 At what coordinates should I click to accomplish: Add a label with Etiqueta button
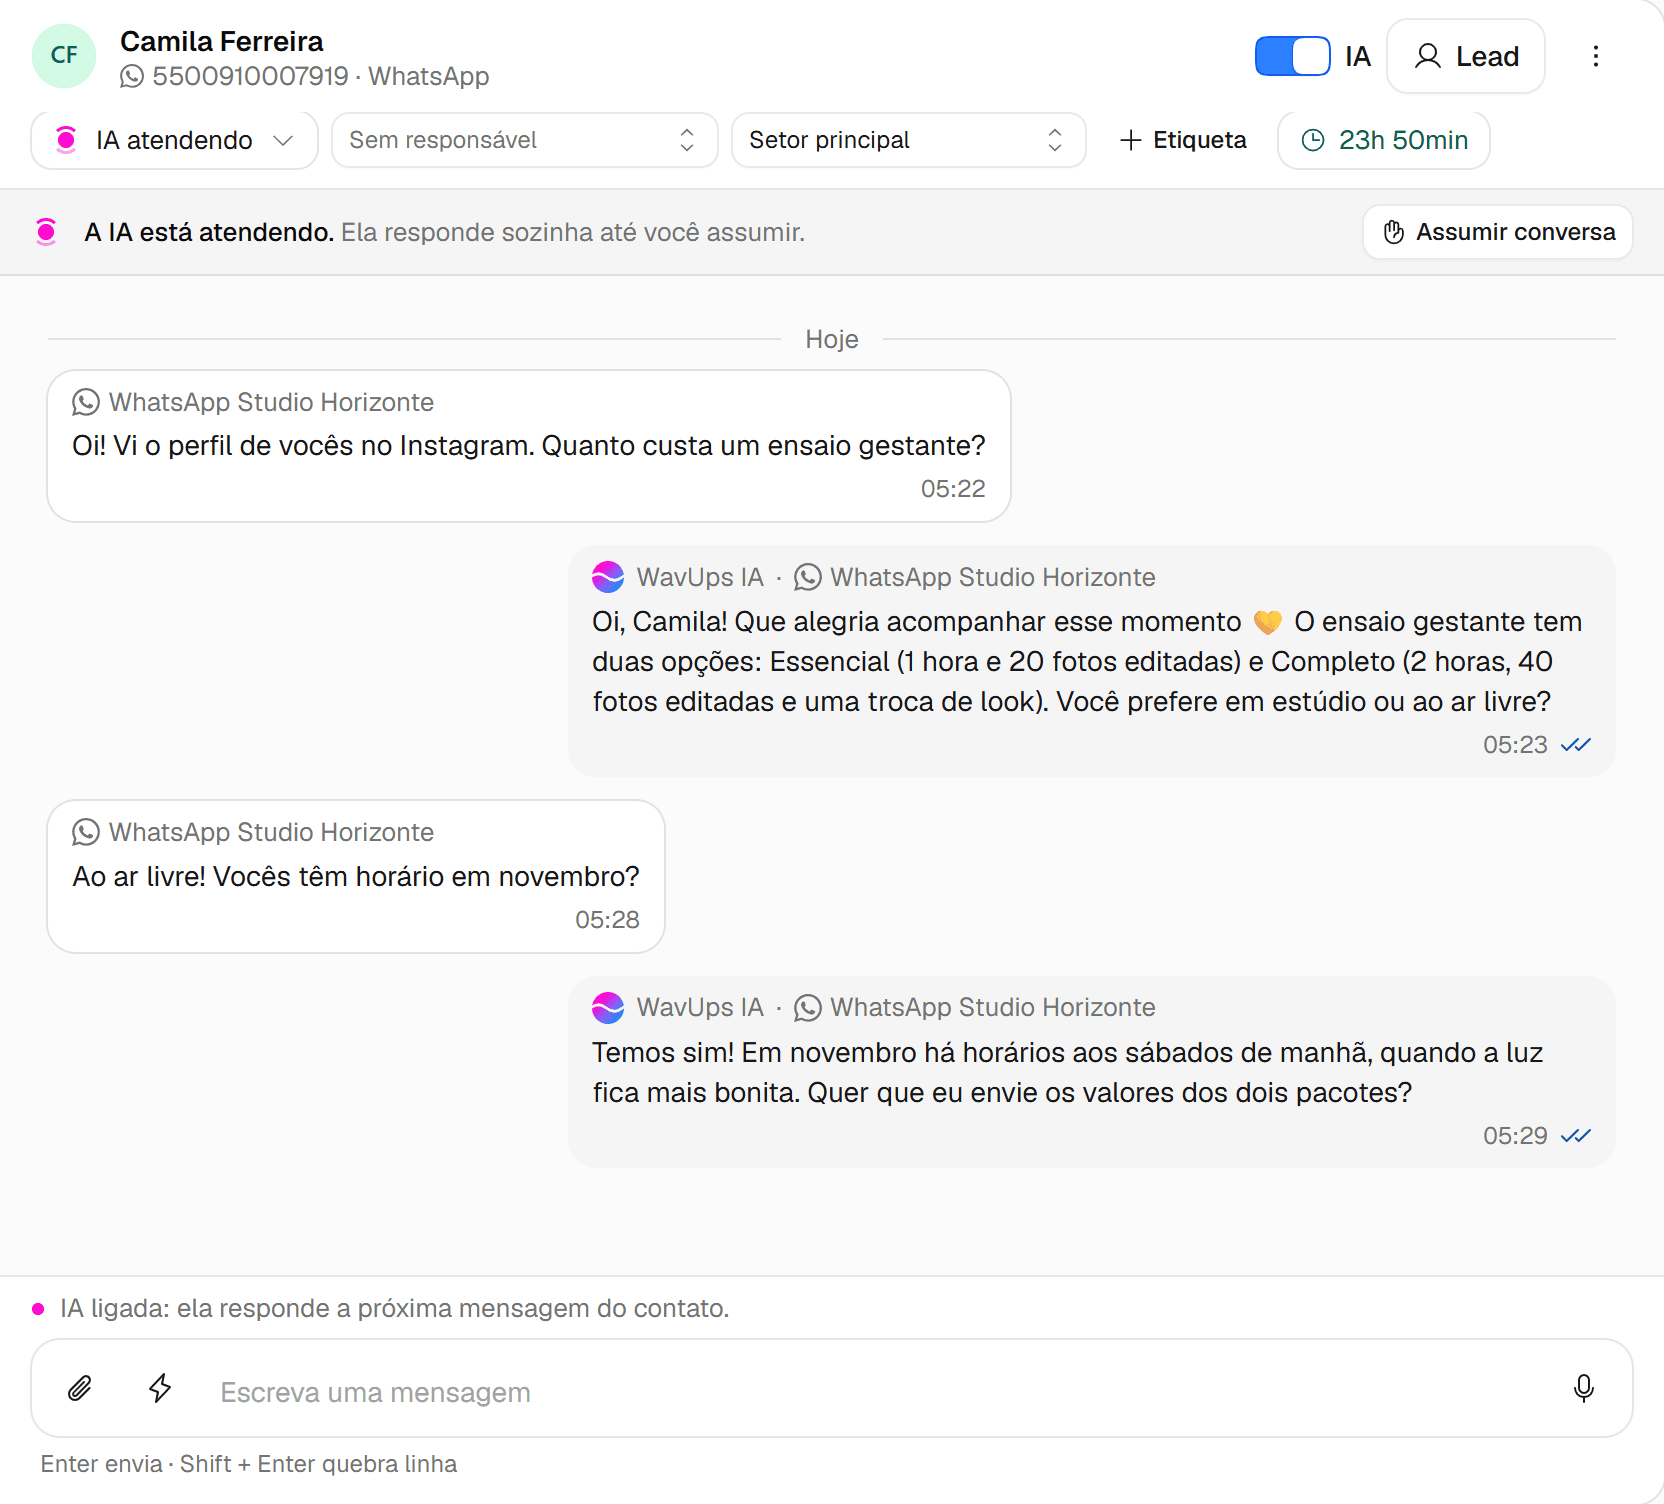1183,140
